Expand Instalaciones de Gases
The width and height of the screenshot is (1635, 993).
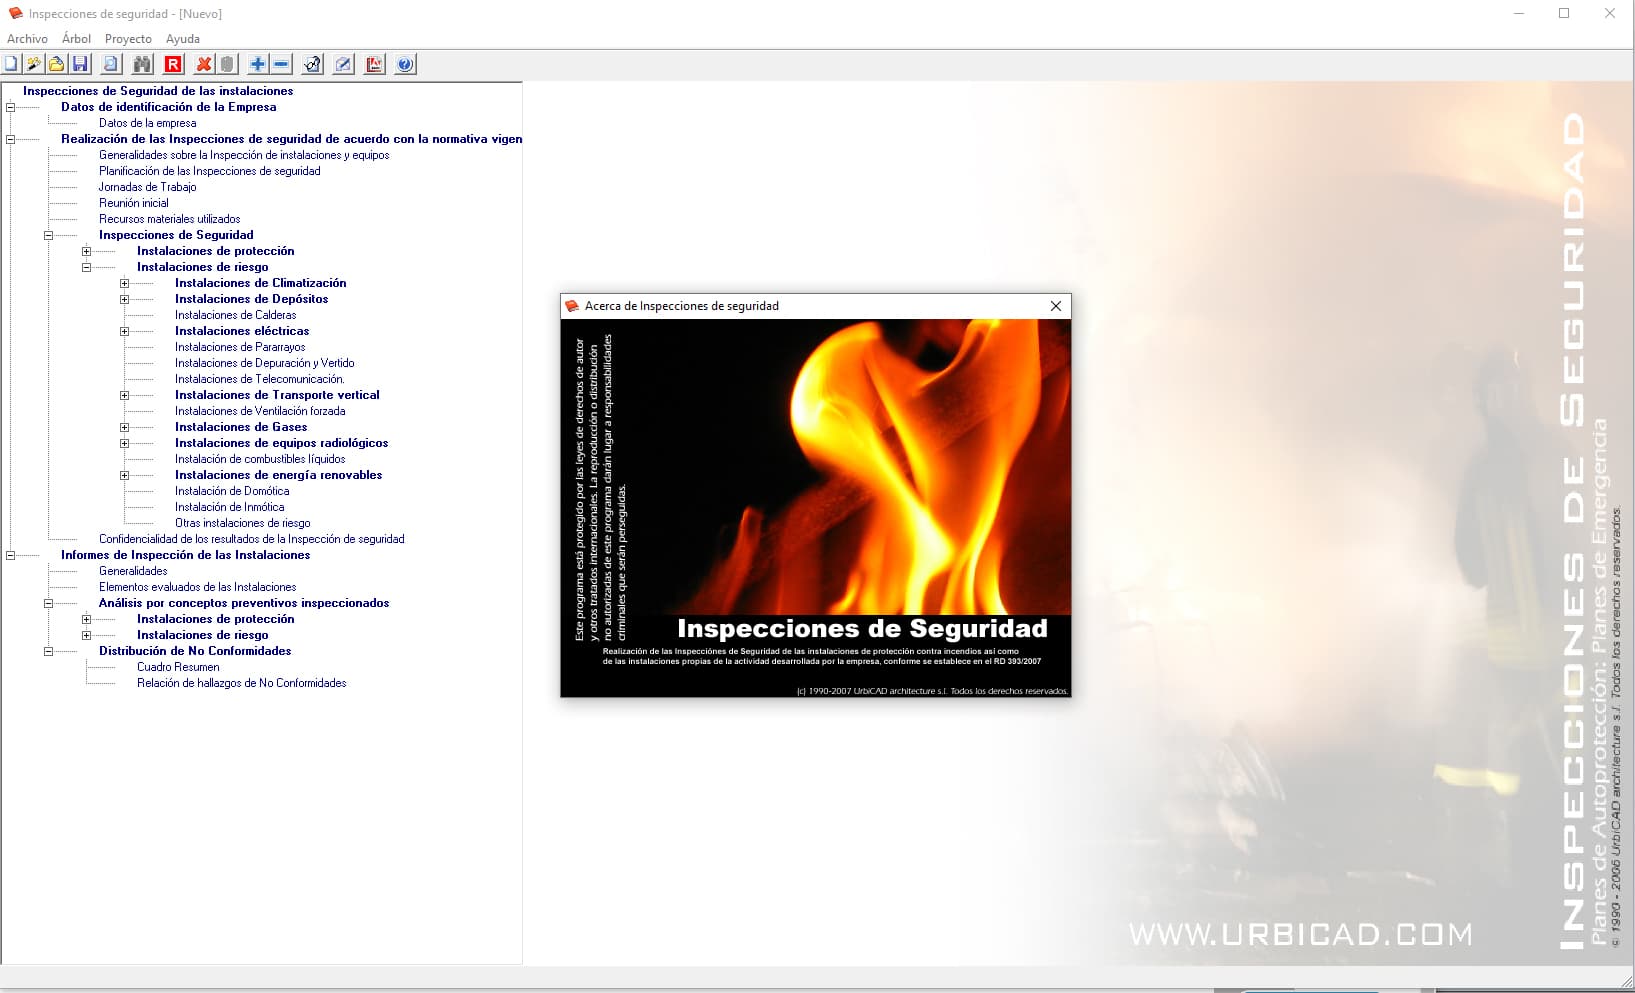(x=124, y=427)
